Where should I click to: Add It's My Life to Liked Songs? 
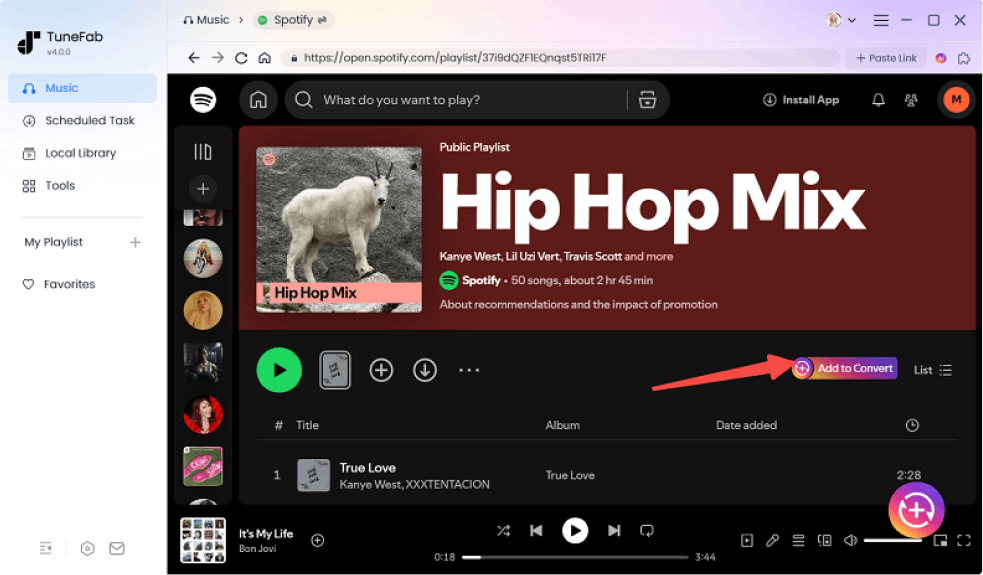318,541
